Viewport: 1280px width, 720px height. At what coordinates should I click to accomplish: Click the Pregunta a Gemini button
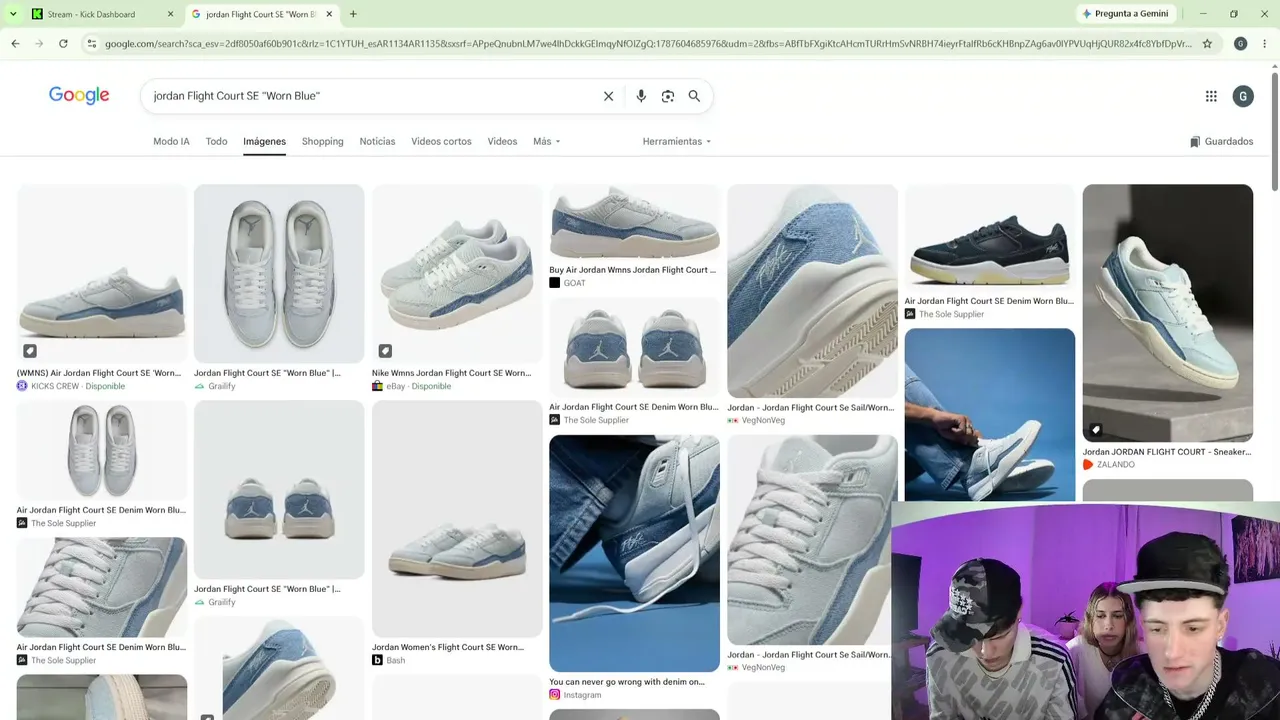pos(1125,14)
